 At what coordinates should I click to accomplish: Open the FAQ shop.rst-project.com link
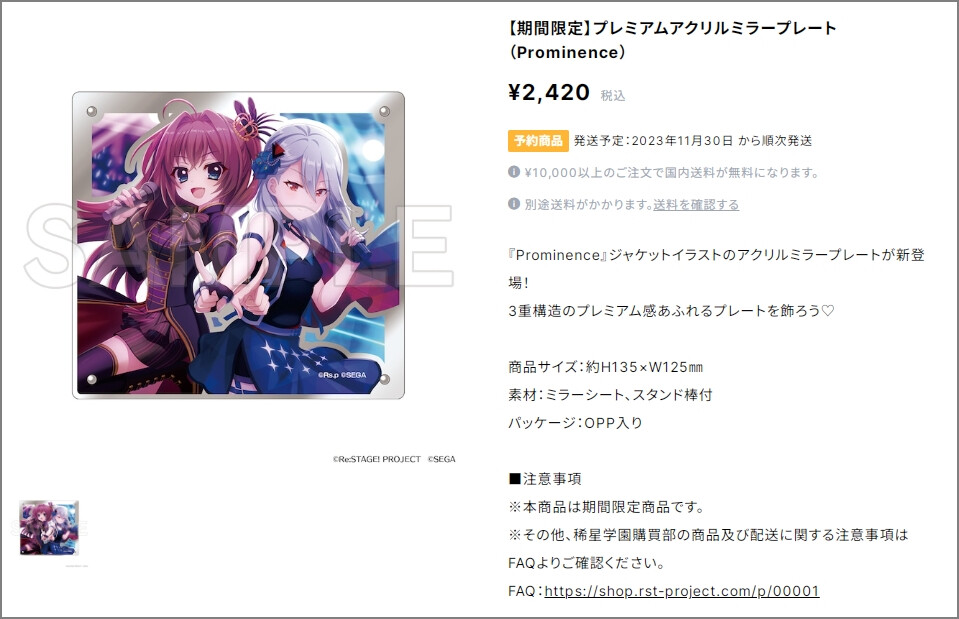(x=681, y=591)
